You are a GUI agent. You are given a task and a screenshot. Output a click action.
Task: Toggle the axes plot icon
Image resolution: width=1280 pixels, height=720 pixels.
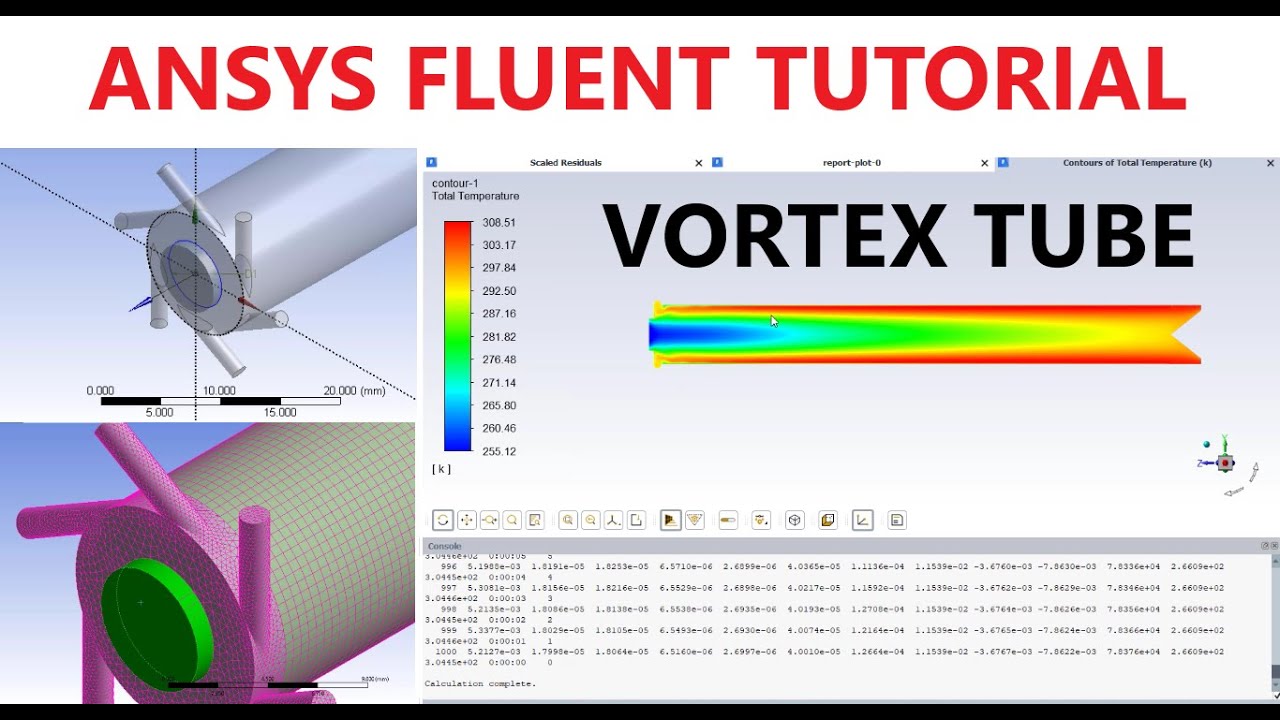pyautogui.click(x=863, y=520)
